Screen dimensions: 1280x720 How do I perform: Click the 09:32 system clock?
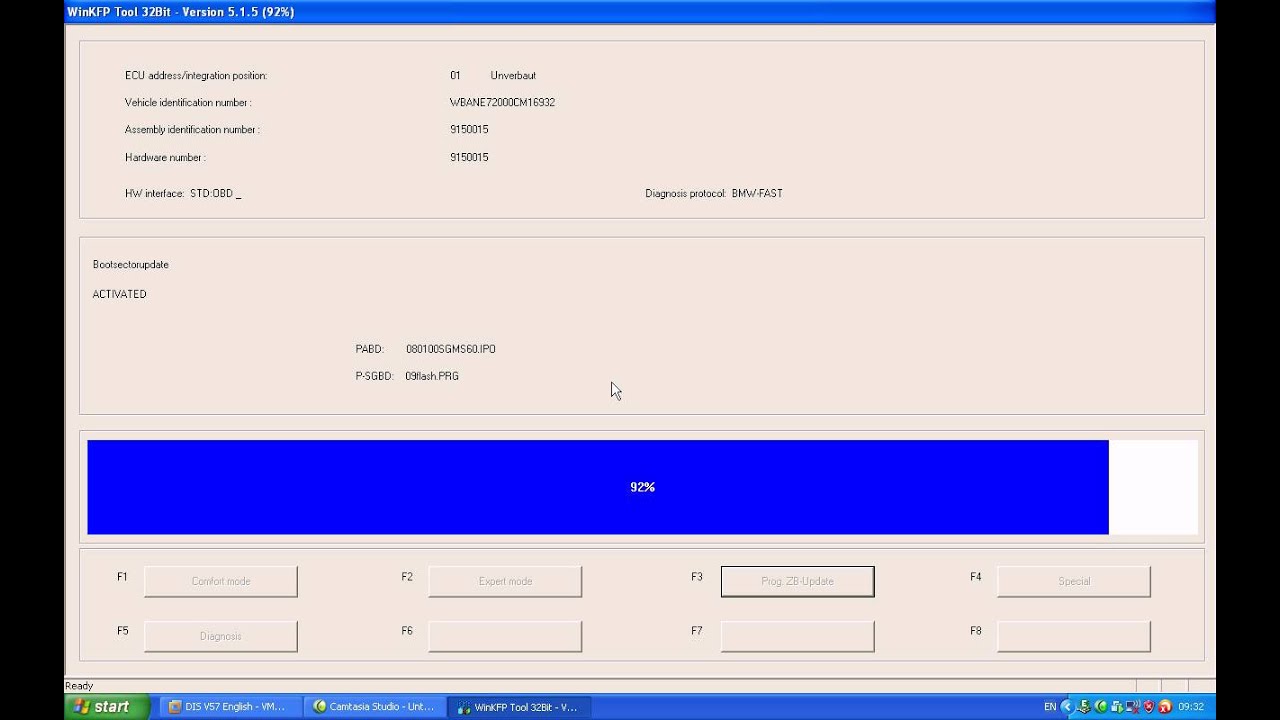[1191, 707]
